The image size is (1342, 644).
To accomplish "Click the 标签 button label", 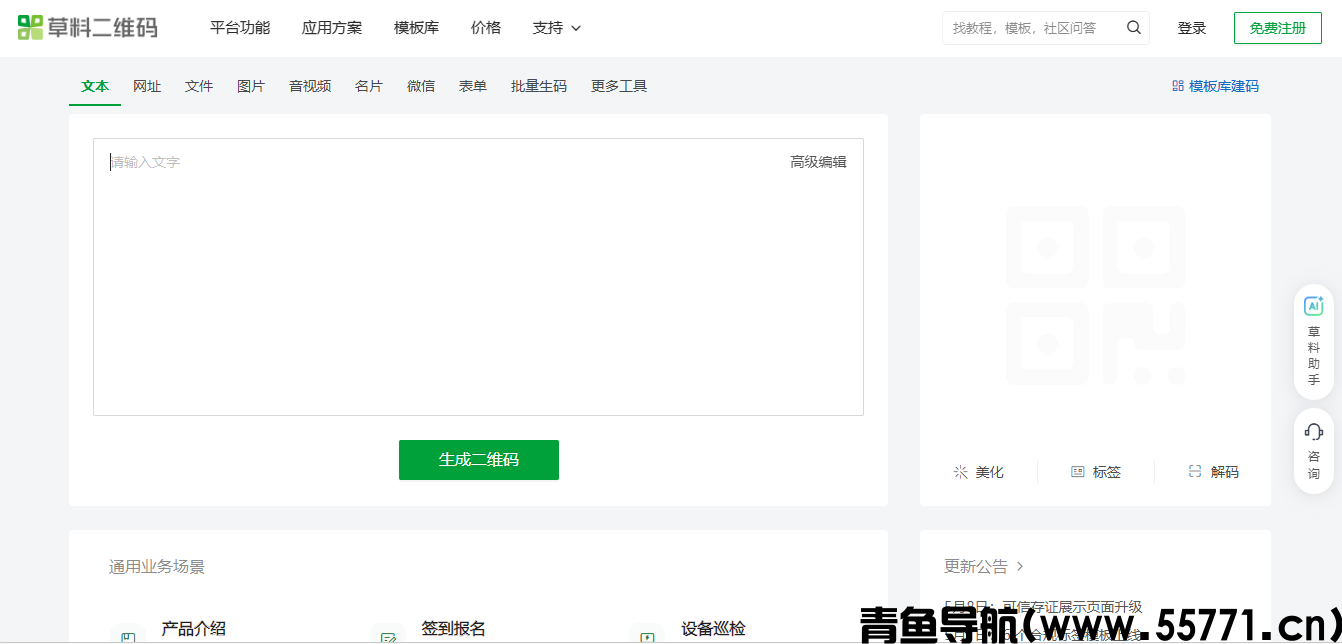I will [x=1107, y=472].
